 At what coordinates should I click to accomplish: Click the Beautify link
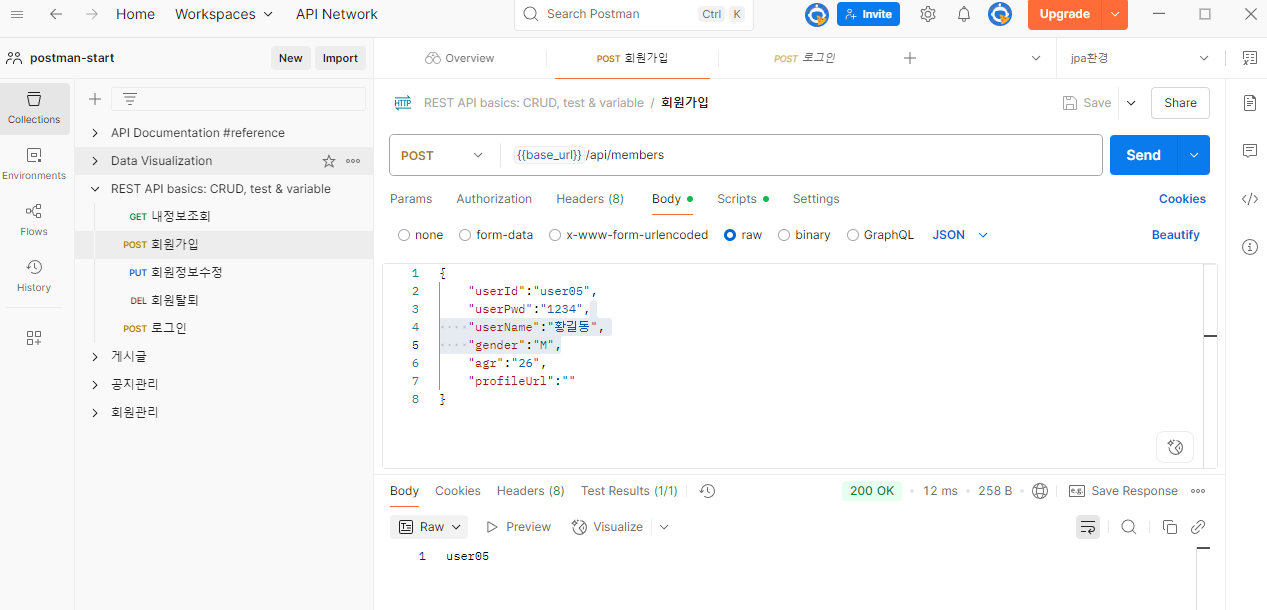click(1175, 235)
